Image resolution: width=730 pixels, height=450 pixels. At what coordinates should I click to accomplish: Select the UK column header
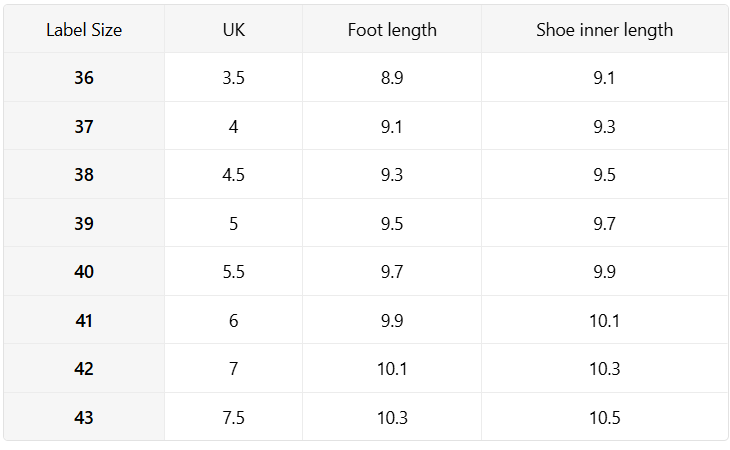234,30
